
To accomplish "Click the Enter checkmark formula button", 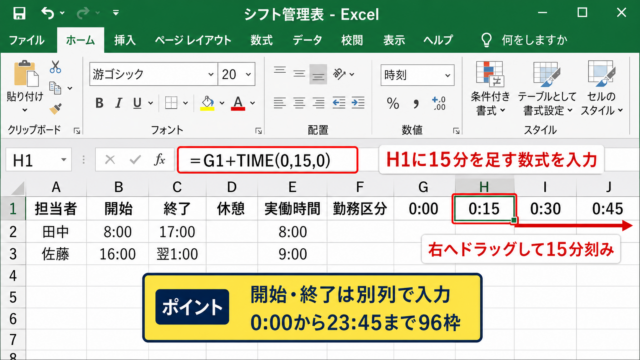I will pyautogui.click(x=135, y=160).
